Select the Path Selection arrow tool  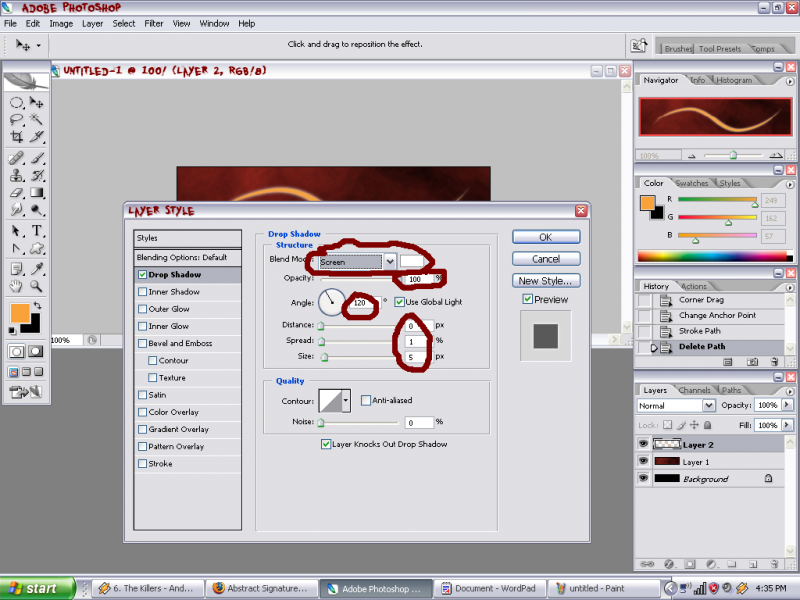(16, 231)
